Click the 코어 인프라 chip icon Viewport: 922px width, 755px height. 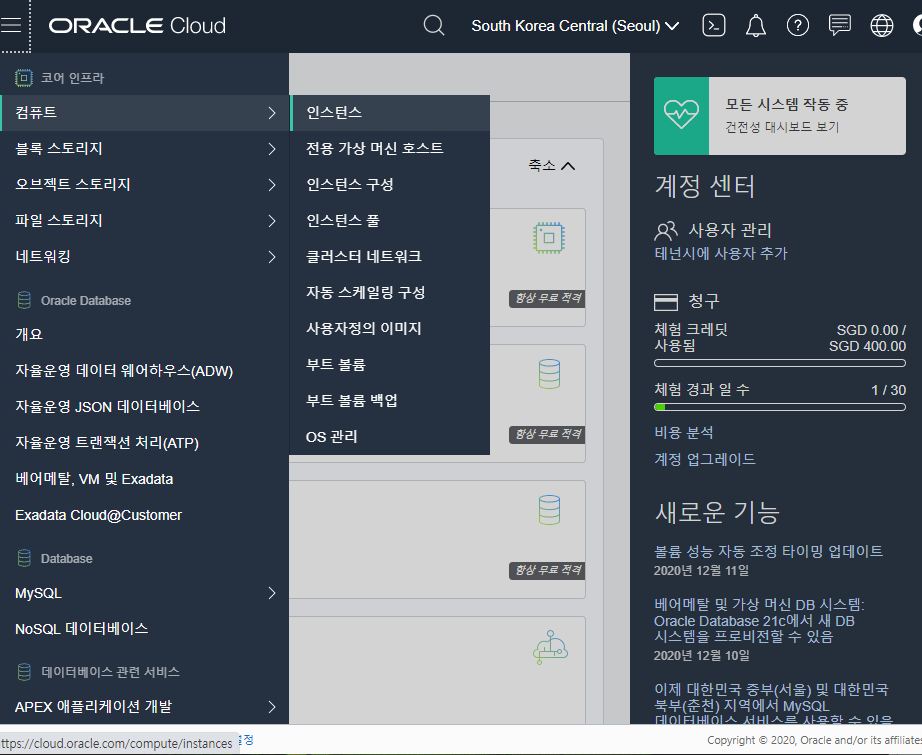coord(24,78)
